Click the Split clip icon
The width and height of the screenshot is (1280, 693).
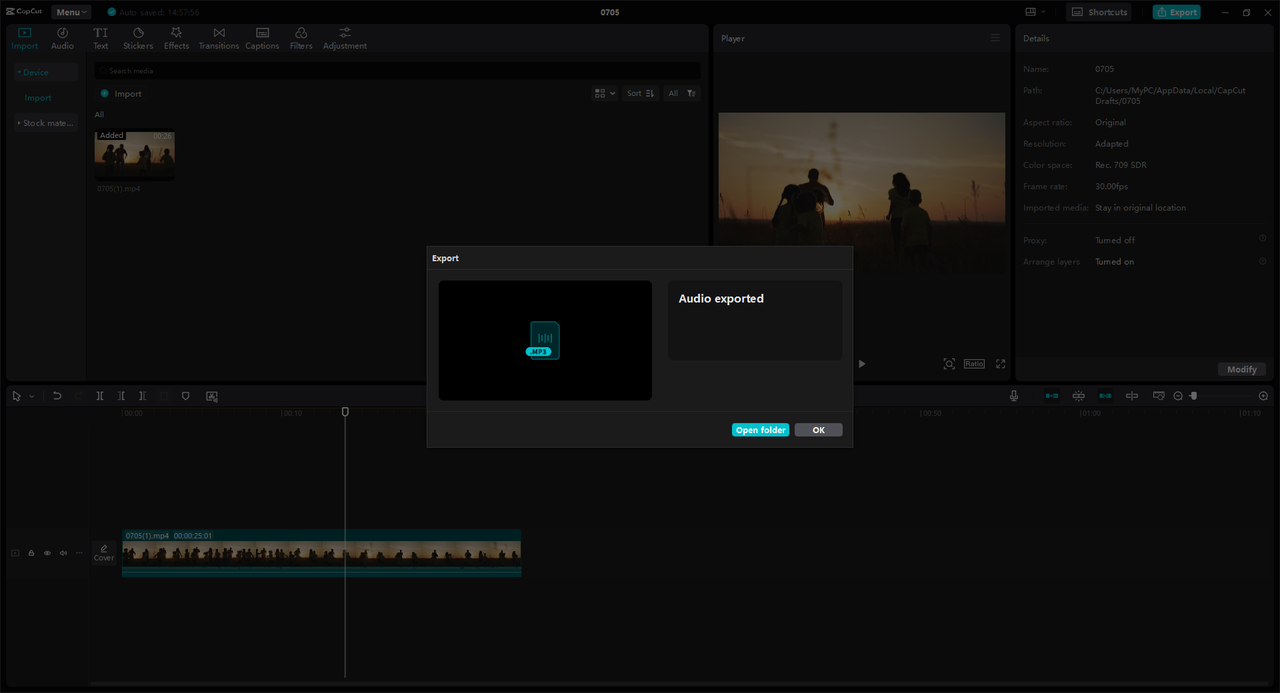tap(100, 396)
